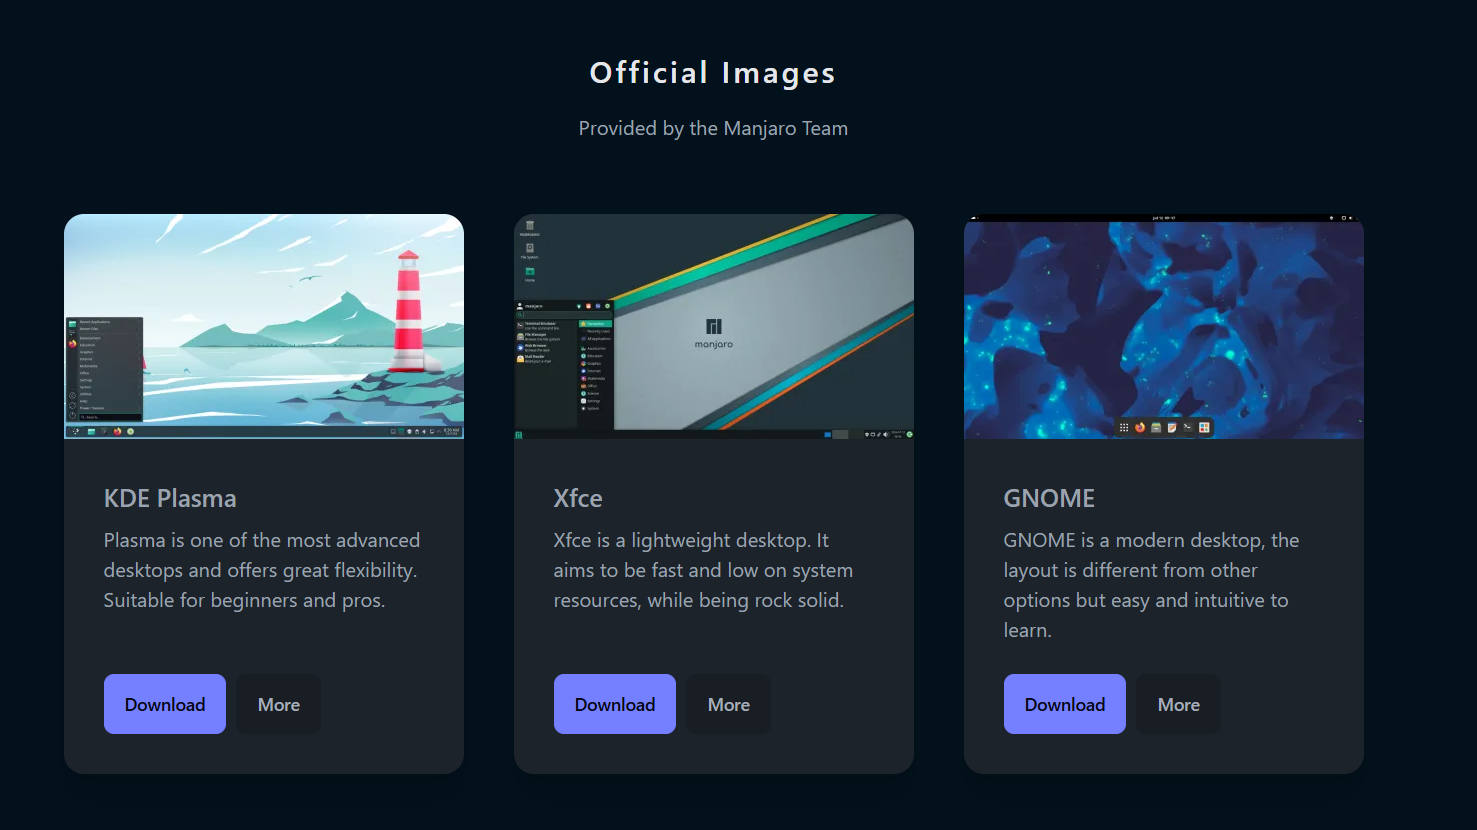Screen dimensions: 1477x830
Task: Click description "Plasma is one of the most advanced"
Action: click(262, 570)
